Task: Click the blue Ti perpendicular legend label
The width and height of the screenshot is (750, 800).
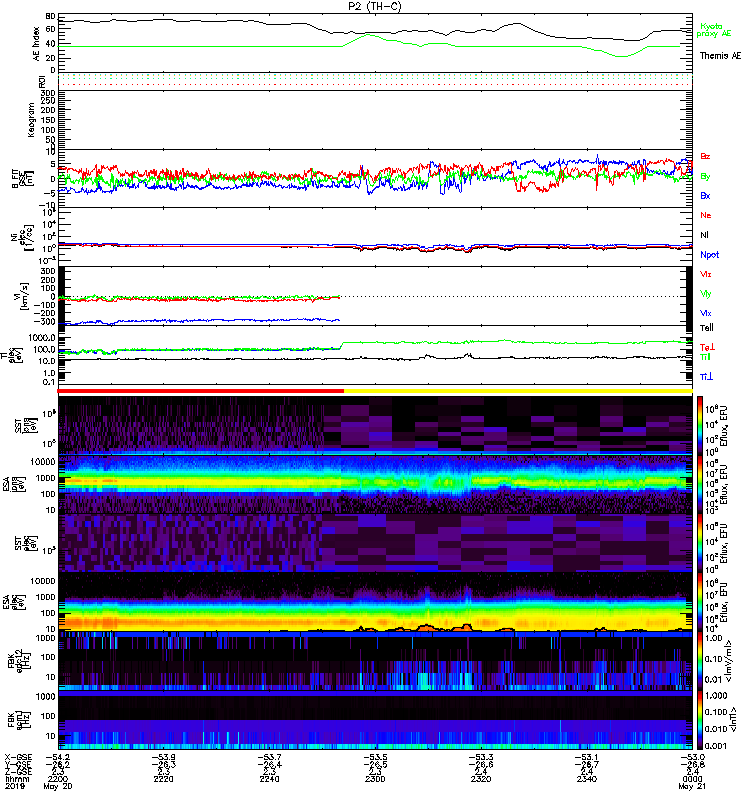Action: (x=706, y=377)
